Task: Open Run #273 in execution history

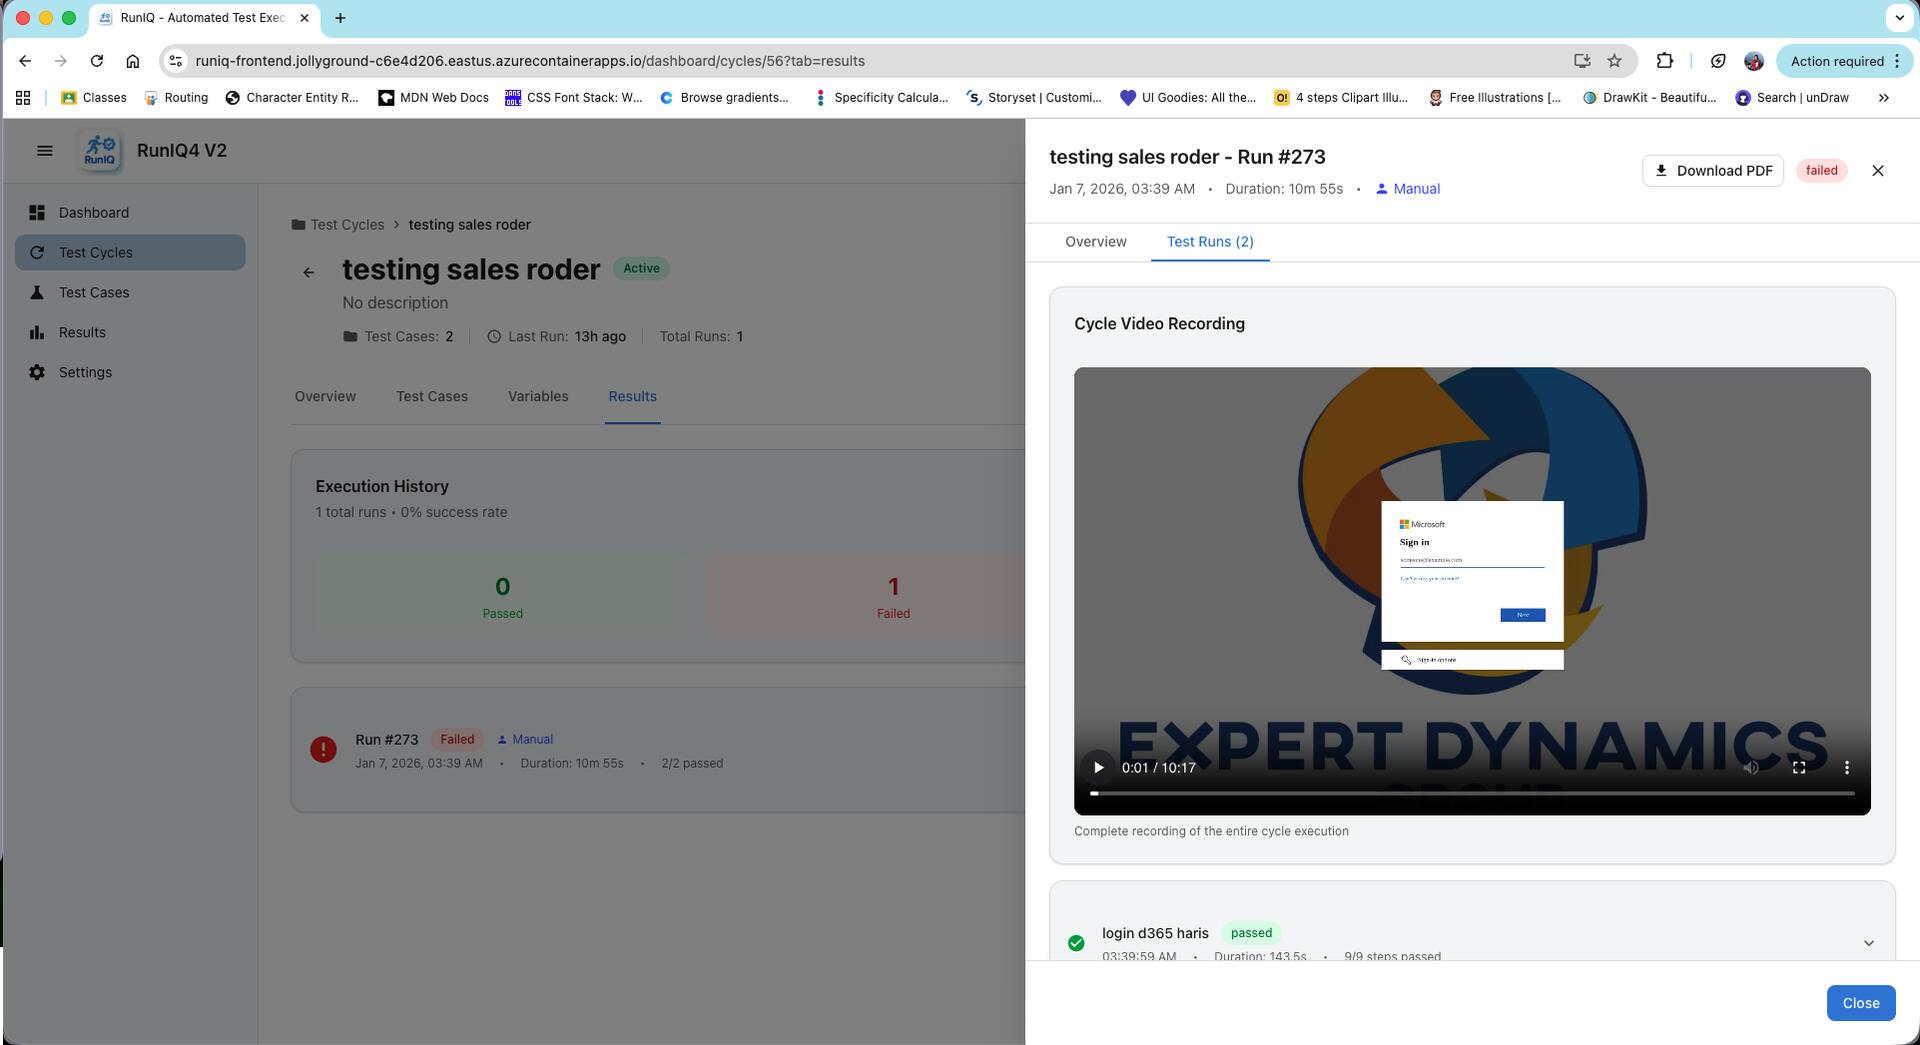Action: [660, 750]
